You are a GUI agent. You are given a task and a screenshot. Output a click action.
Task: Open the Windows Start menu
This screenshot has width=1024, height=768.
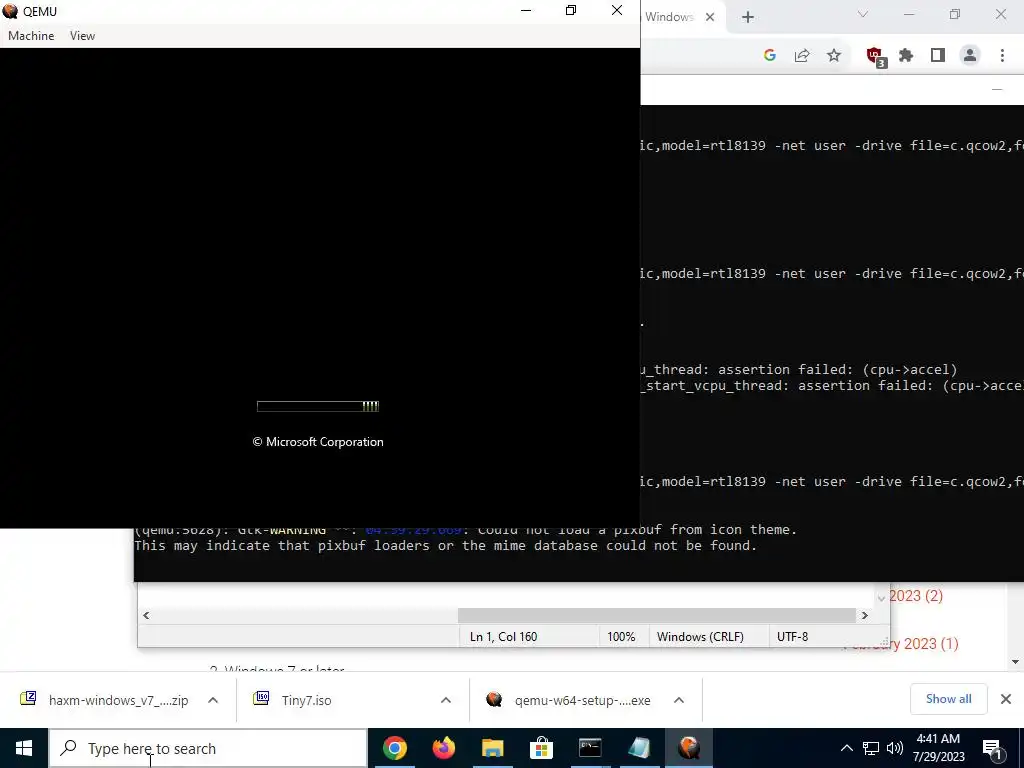24,748
